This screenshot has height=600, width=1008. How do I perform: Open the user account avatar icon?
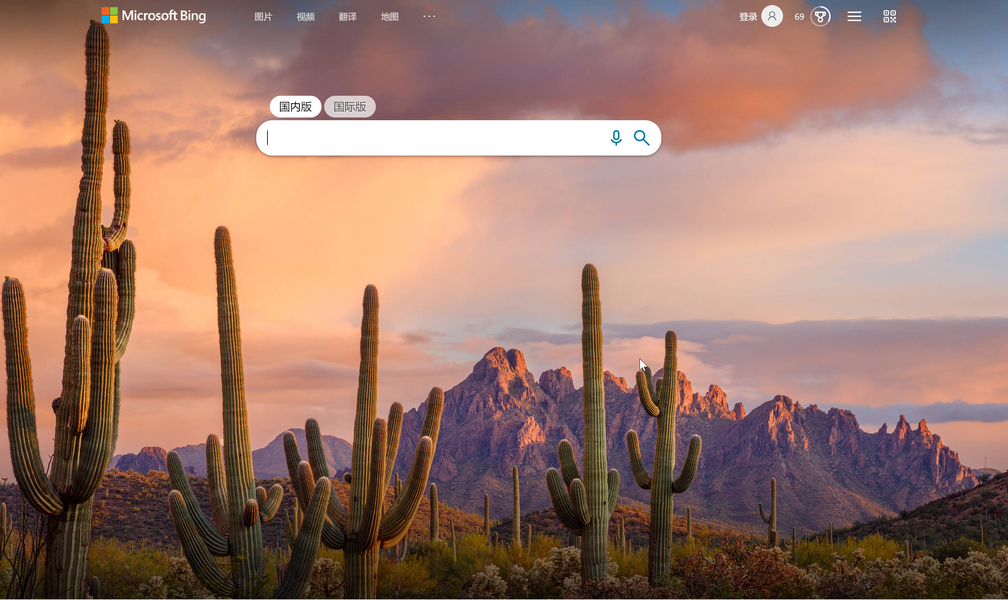(772, 16)
